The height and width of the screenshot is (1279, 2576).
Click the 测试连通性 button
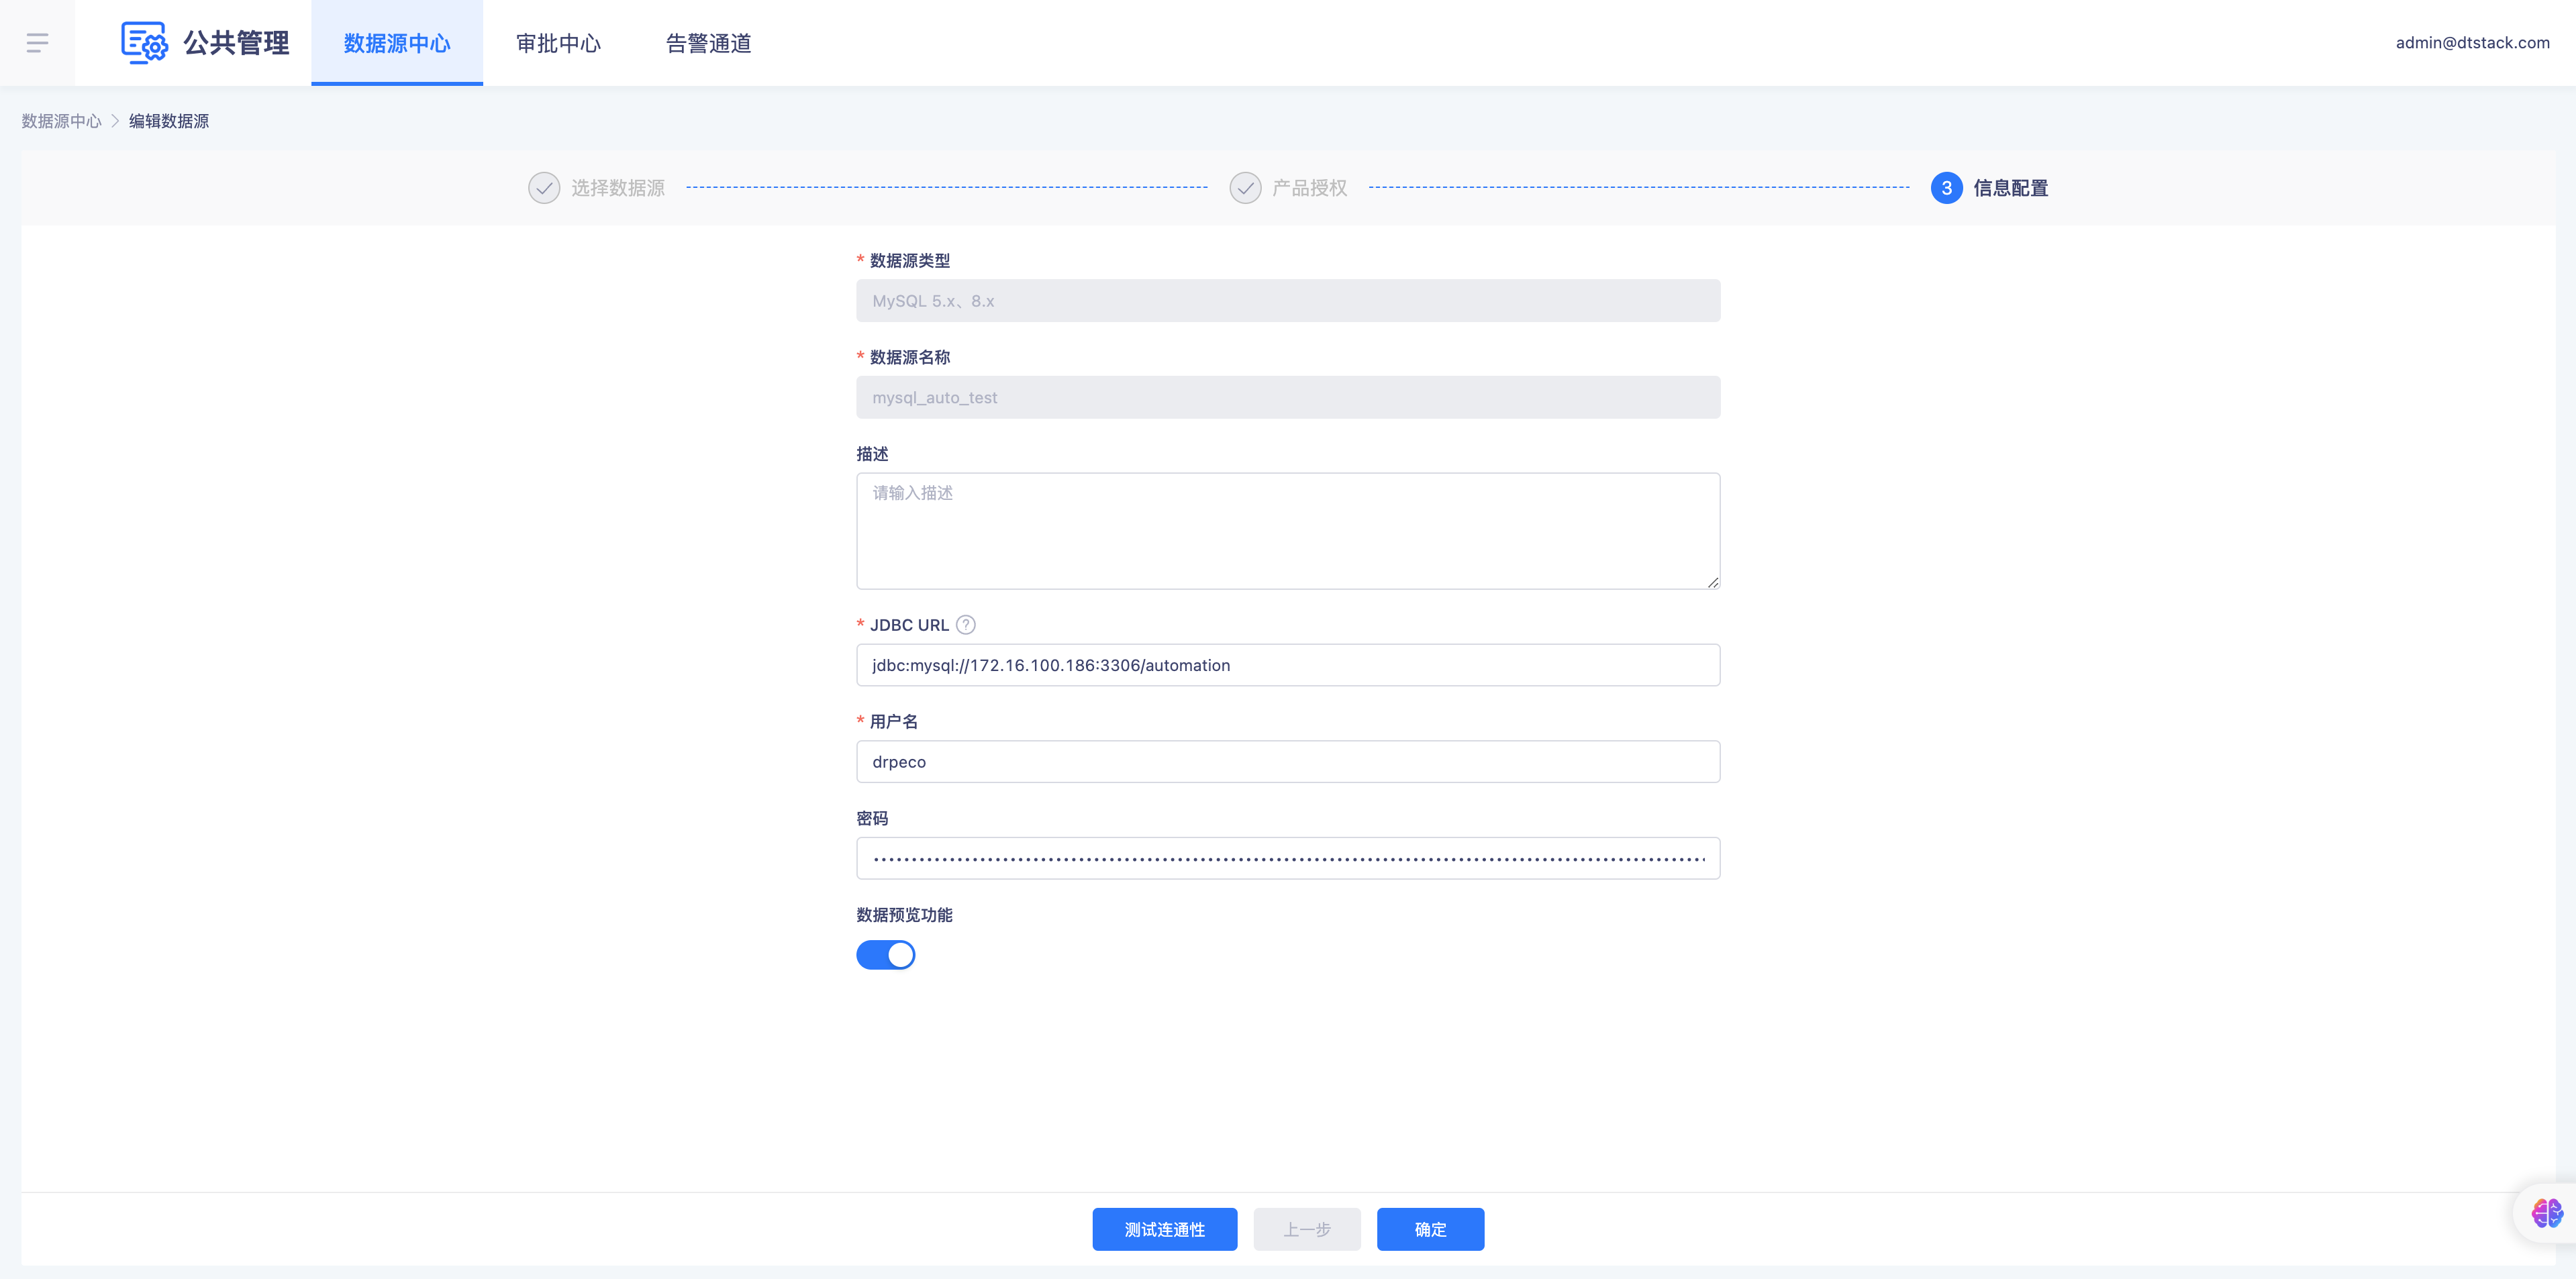pos(1164,1229)
